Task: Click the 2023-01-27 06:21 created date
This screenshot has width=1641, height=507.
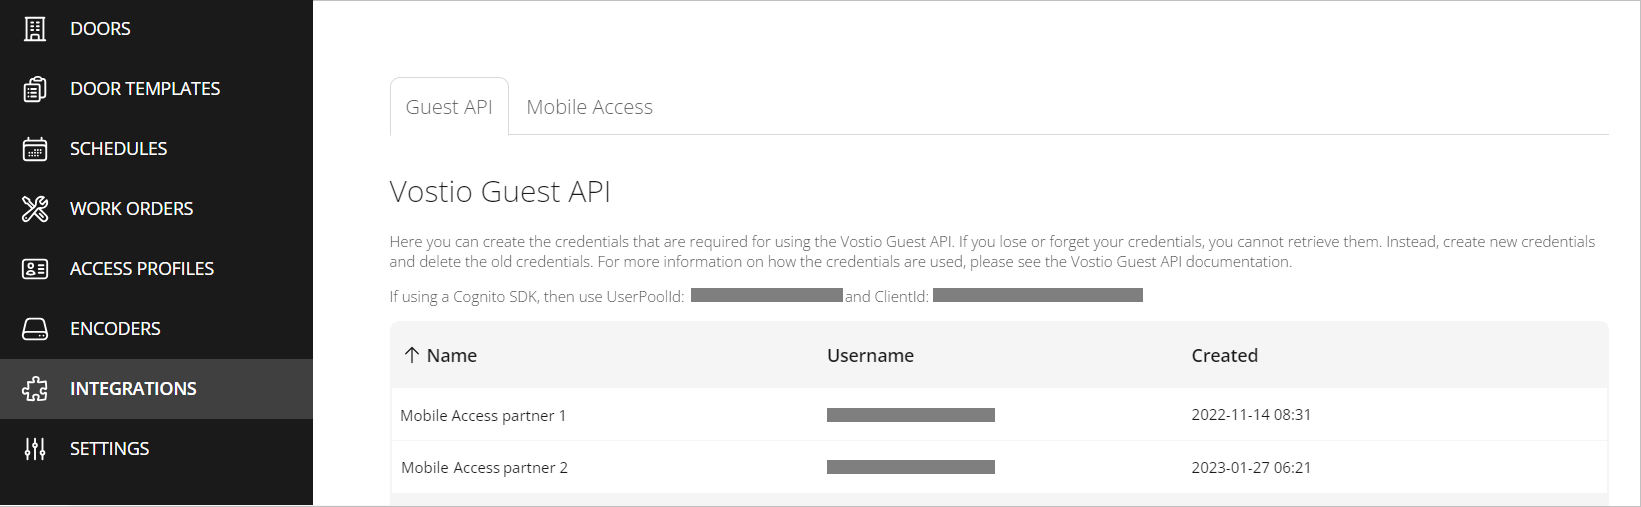Action: click(1251, 467)
